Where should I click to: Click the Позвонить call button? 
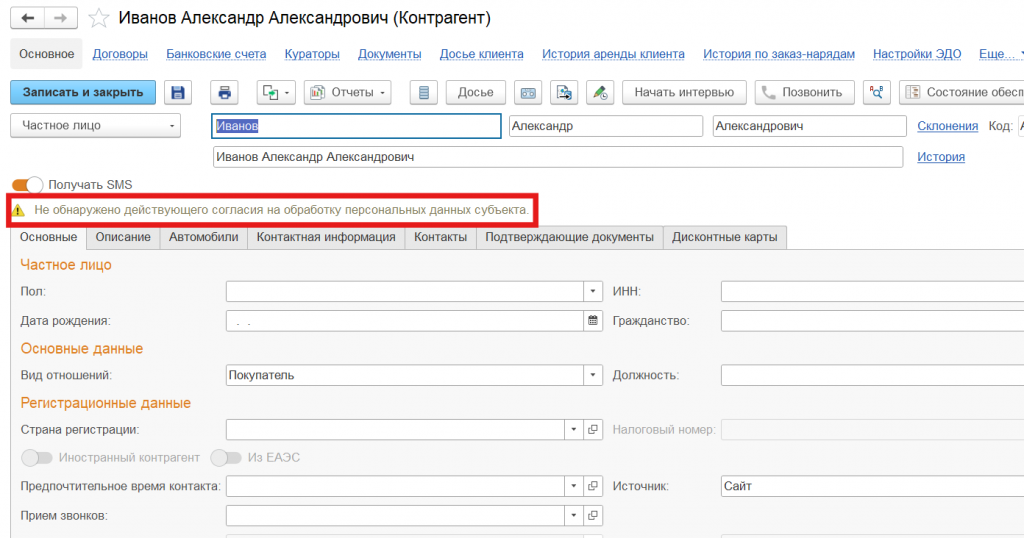[804, 93]
